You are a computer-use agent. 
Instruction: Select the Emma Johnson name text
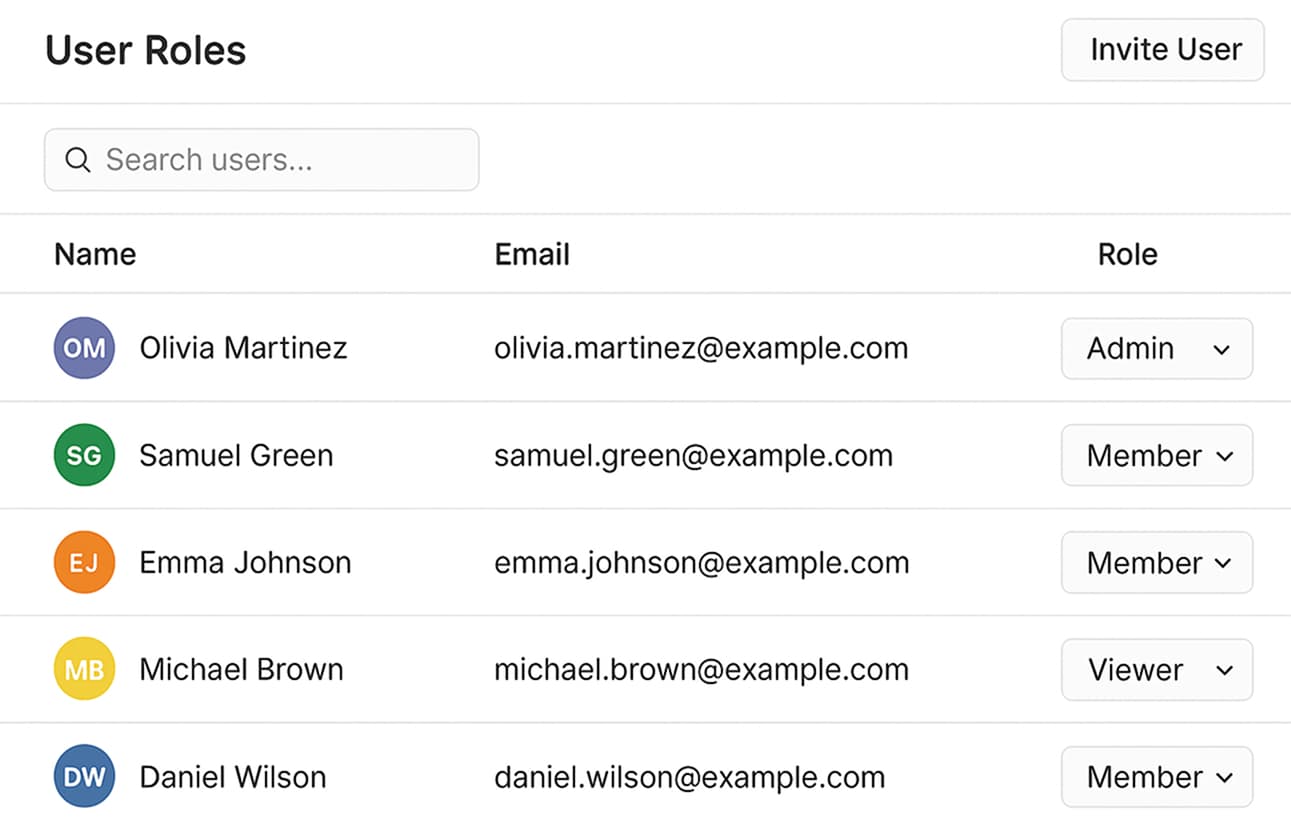(x=245, y=562)
